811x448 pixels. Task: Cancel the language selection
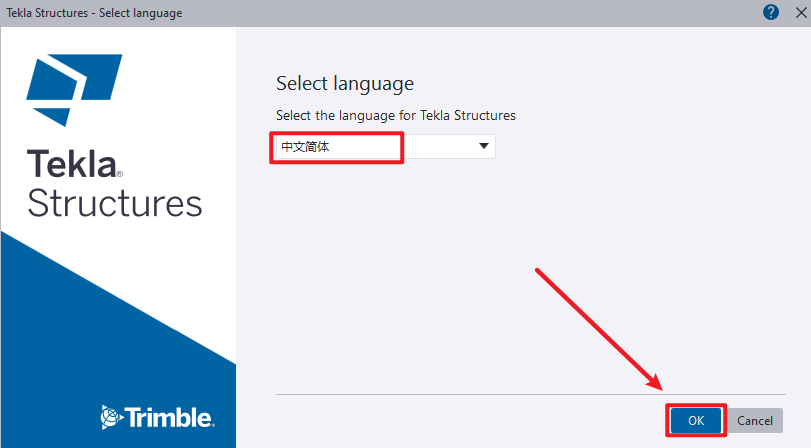click(x=755, y=421)
